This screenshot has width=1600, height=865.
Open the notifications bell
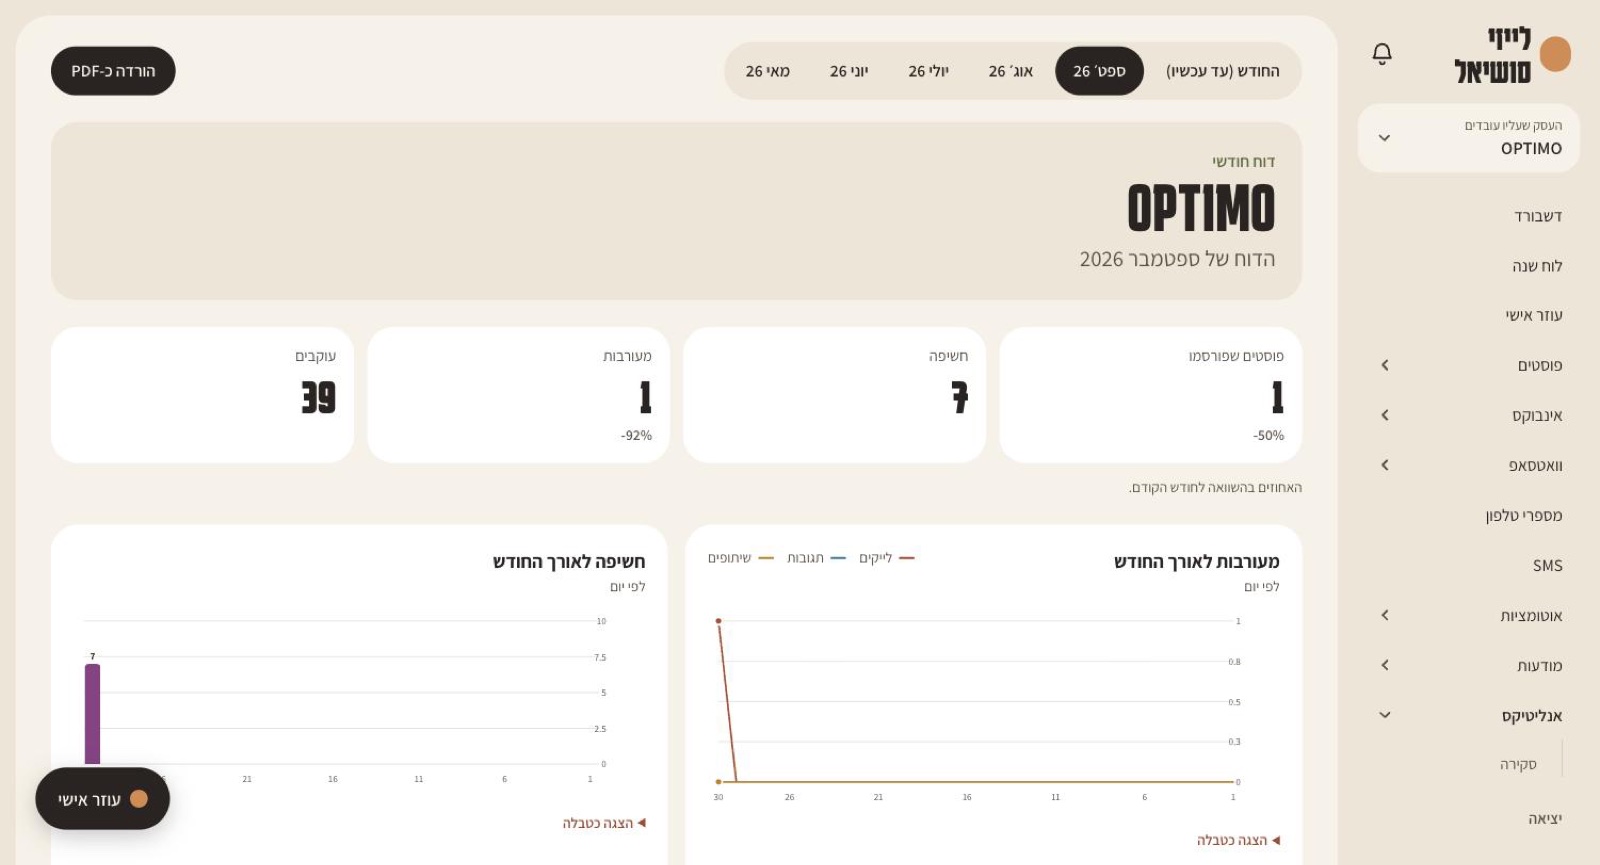coord(1382,53)
